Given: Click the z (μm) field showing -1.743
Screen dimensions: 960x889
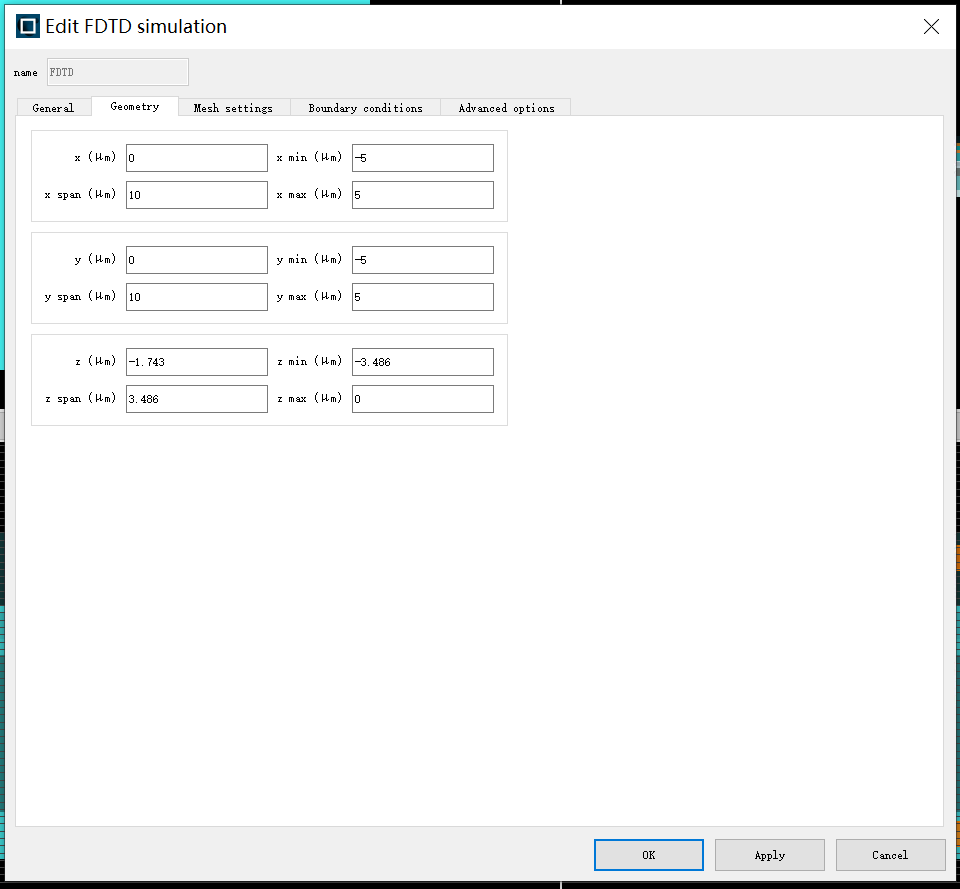Looking at the screenshot, I should (x=197, y=362).
